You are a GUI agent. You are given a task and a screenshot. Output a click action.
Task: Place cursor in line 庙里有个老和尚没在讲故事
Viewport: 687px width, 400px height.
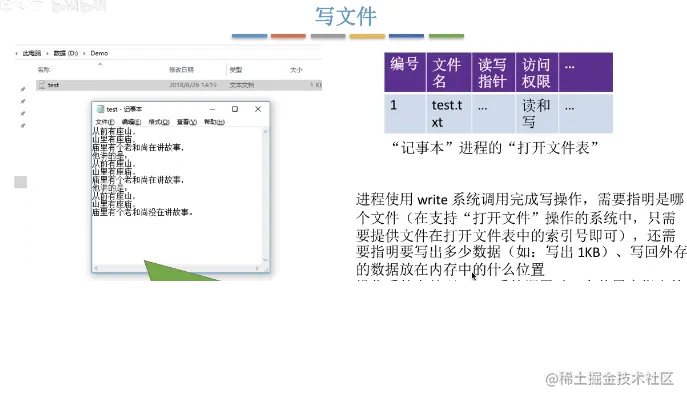tap(142, 212)
